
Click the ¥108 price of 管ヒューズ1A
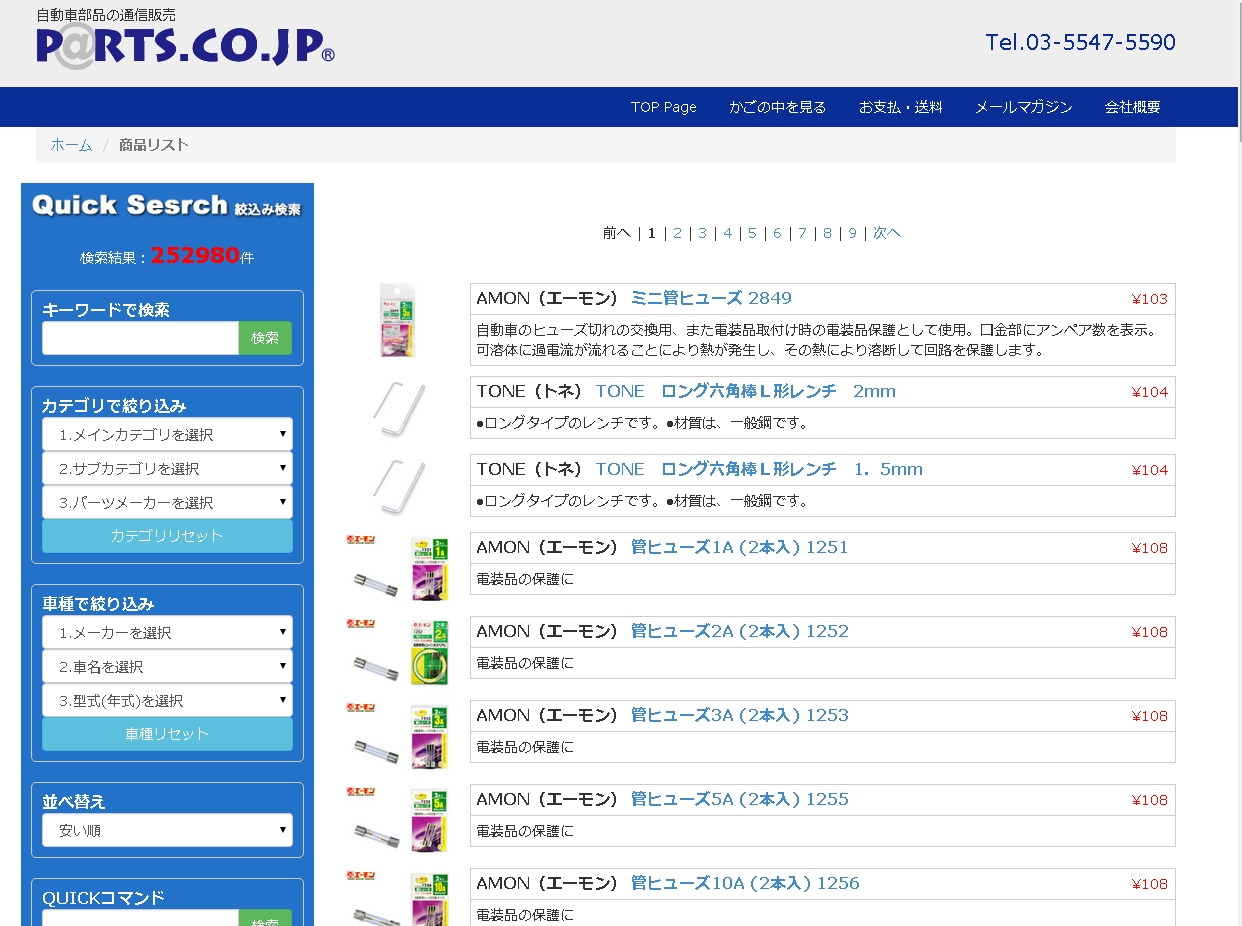pos(1150,548)
